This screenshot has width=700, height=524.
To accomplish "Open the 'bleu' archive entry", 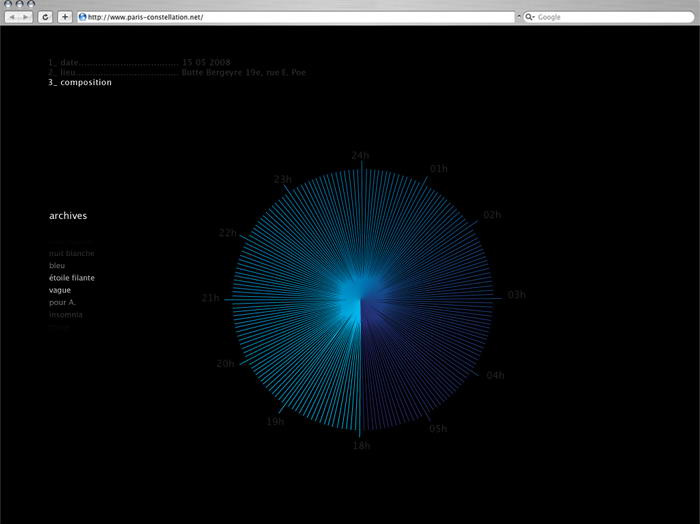I will click(56, 266).
